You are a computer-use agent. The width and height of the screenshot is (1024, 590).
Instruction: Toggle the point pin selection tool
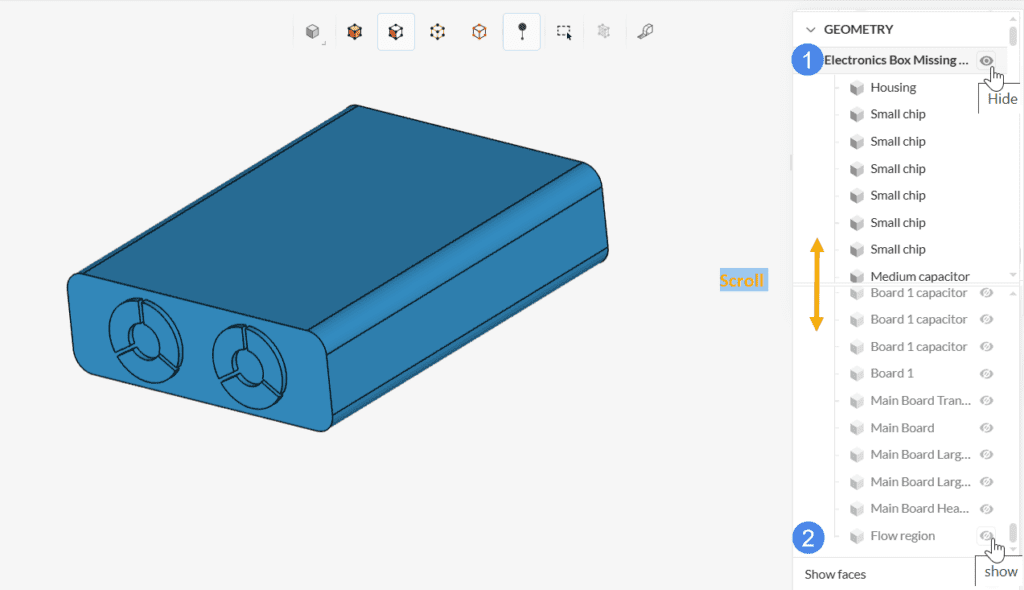pos(521,32)
